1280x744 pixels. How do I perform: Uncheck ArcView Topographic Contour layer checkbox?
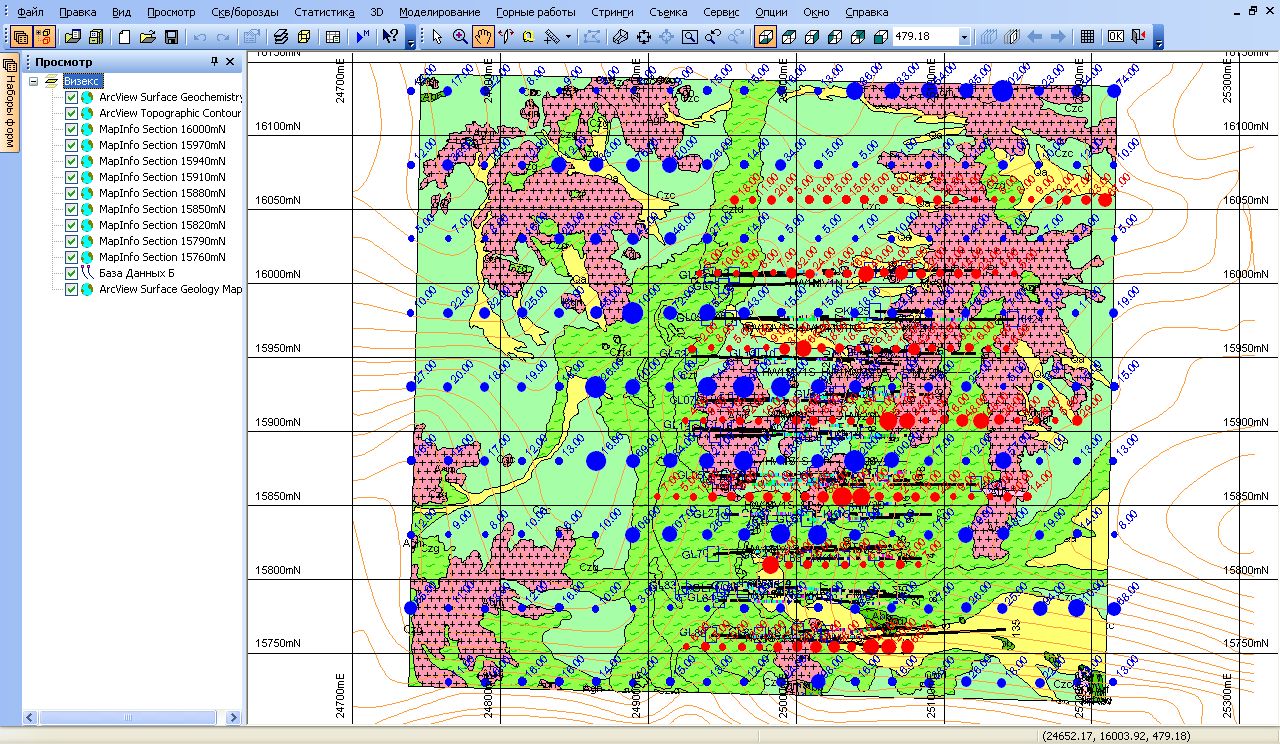[71, 114]
